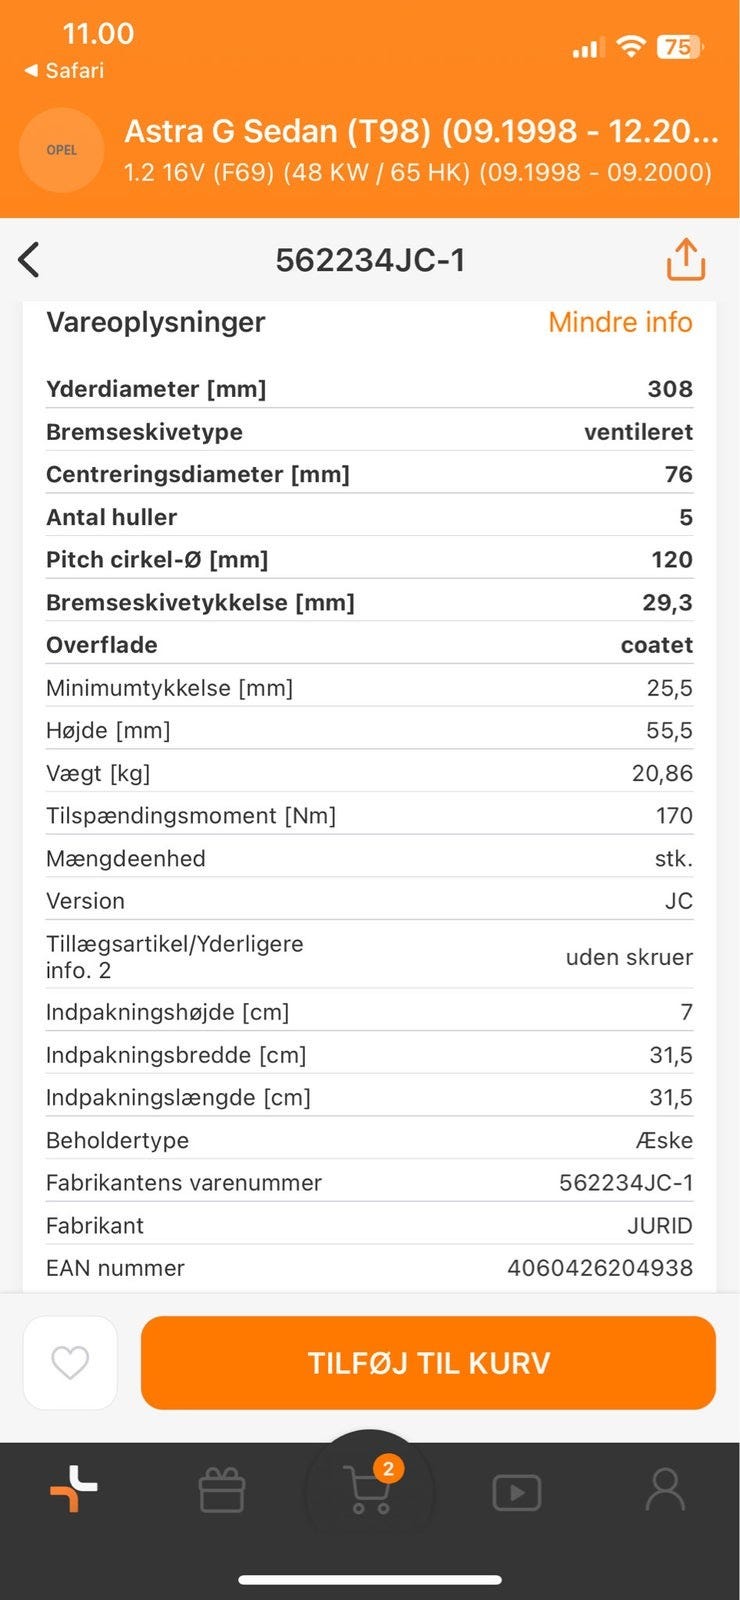Open the gift offers tab
Viewport: 740px width, 1600px height.
point(222,1492)
